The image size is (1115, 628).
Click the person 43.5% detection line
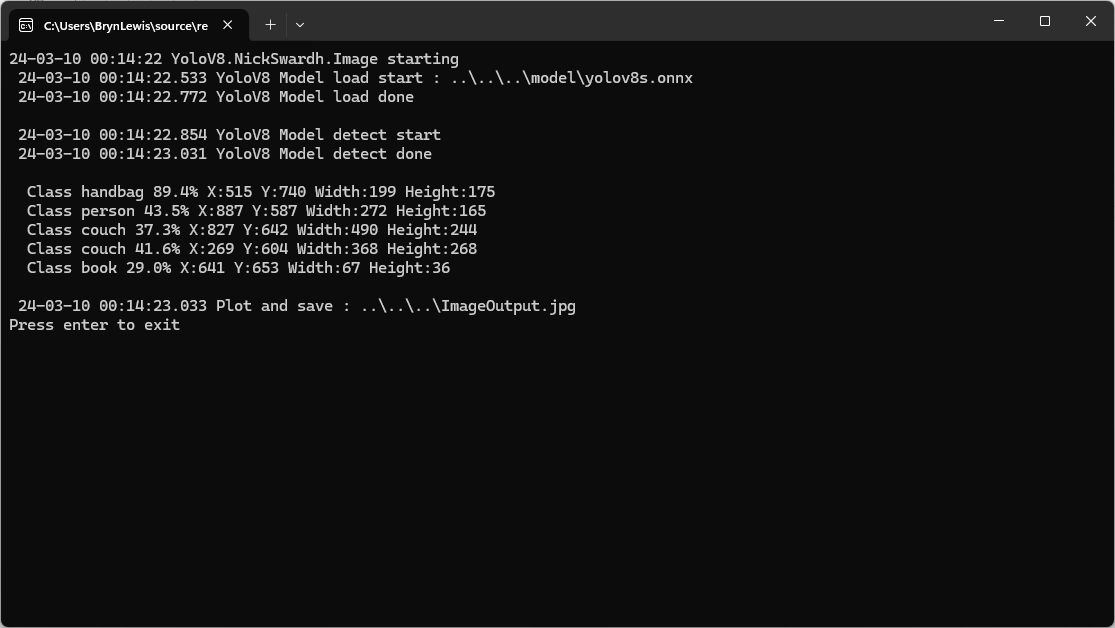(x=256, y=211)
